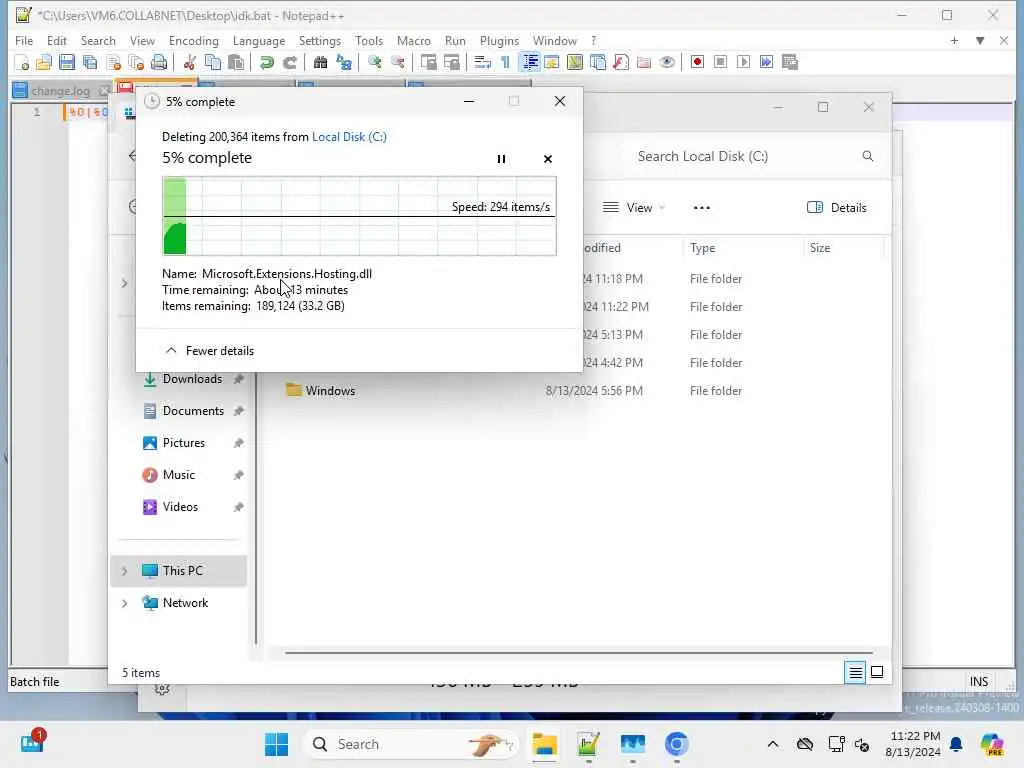Show hidden icons in system tray
The image size is (1024, 768).
773,744
